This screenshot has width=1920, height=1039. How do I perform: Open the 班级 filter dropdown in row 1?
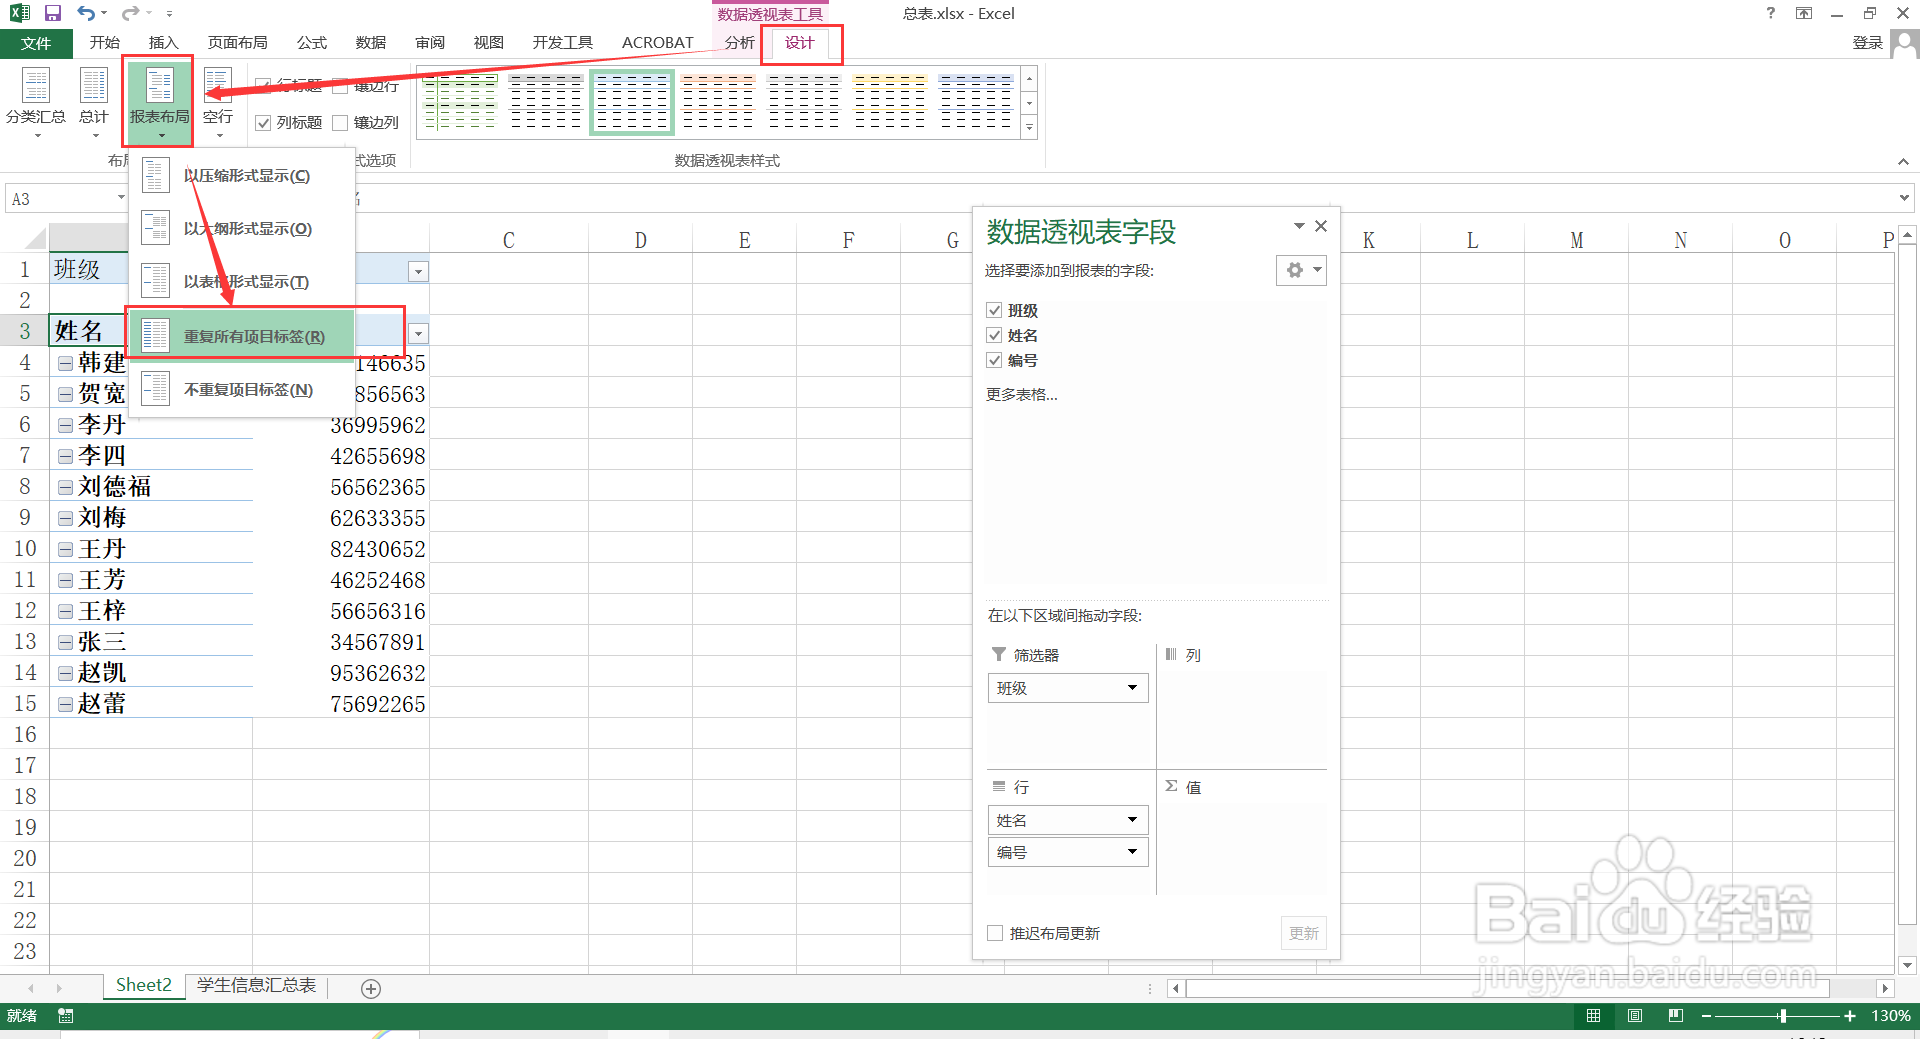click(419, 271)
